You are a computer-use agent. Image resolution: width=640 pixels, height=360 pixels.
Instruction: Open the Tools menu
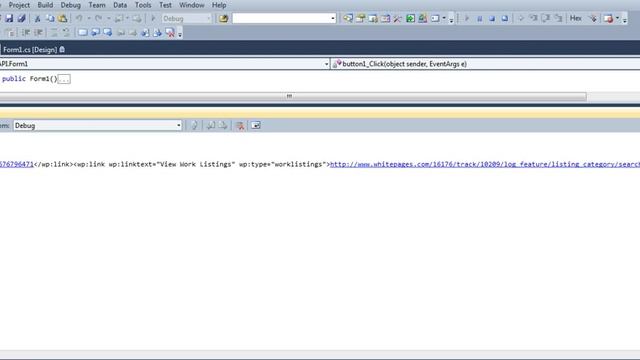(x=143, y=5)
